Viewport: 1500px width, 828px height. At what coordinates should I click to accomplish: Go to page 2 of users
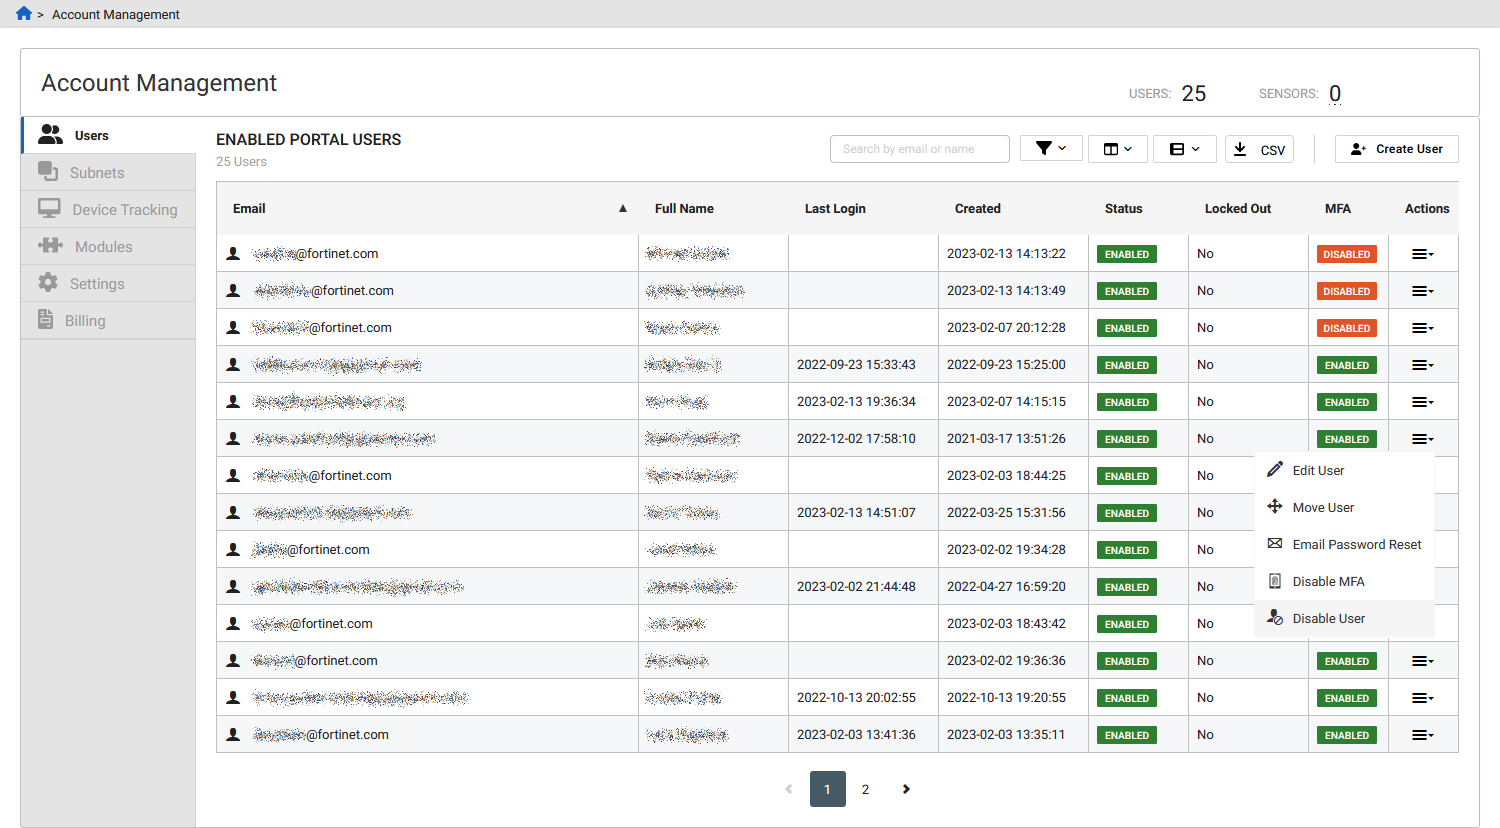tap(865, 789)
